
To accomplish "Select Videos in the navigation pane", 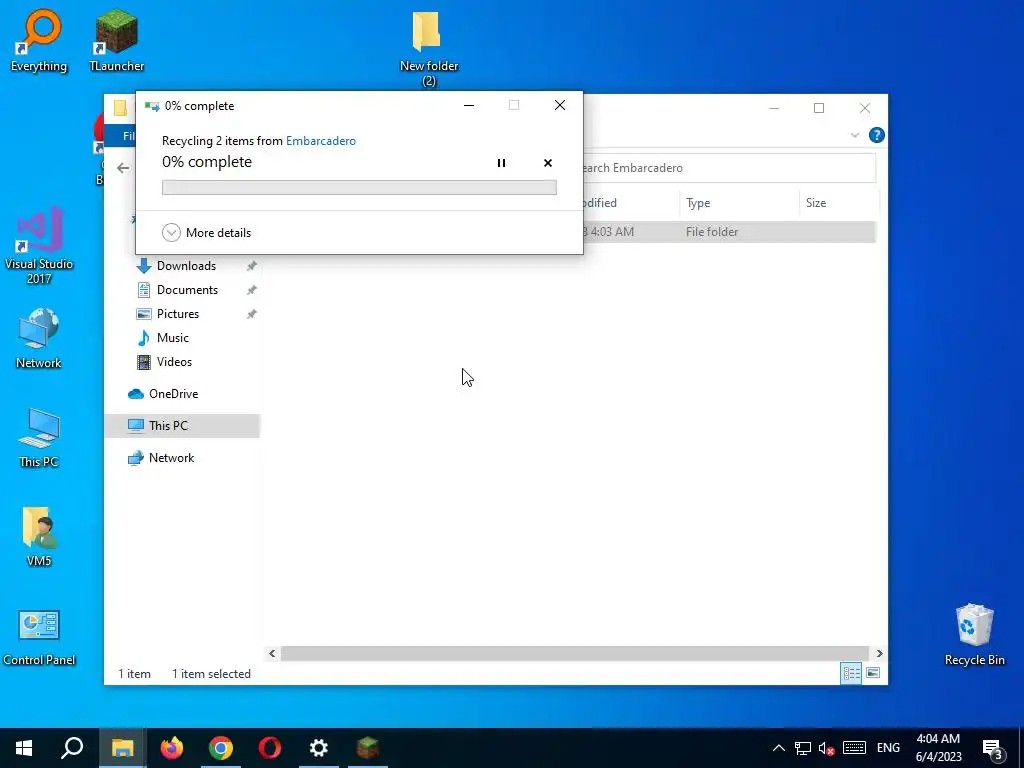I will point(174,362).
